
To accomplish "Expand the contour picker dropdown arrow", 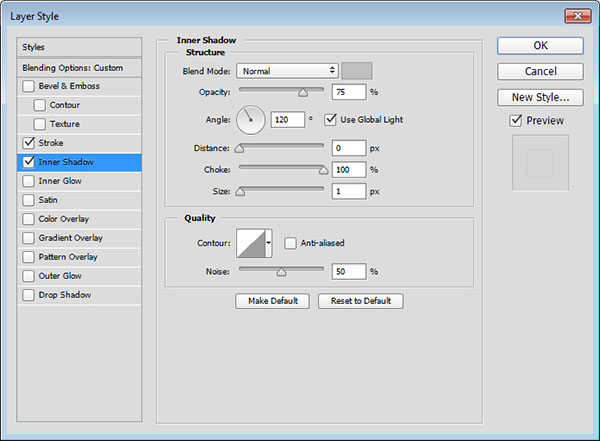I will [x=268, y=243].
